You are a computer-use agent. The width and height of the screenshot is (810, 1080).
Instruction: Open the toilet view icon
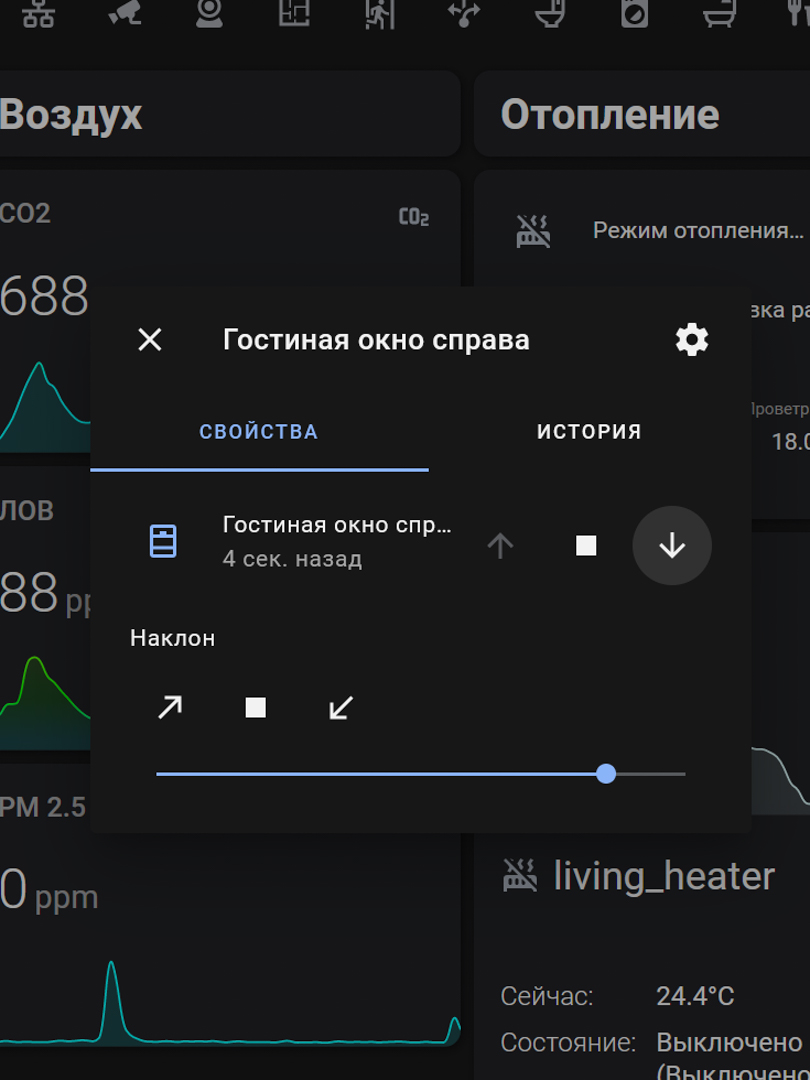pyautogui.click(x=550, y=14)
